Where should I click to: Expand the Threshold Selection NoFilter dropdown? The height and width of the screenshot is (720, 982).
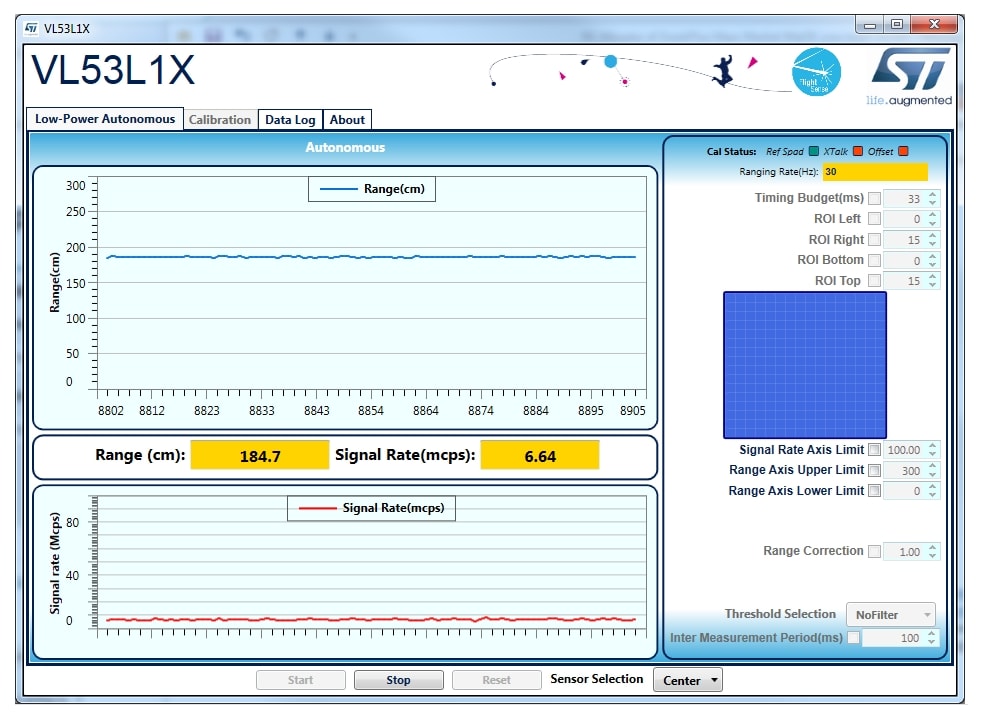pyautogui.click(x=890, y=615)
